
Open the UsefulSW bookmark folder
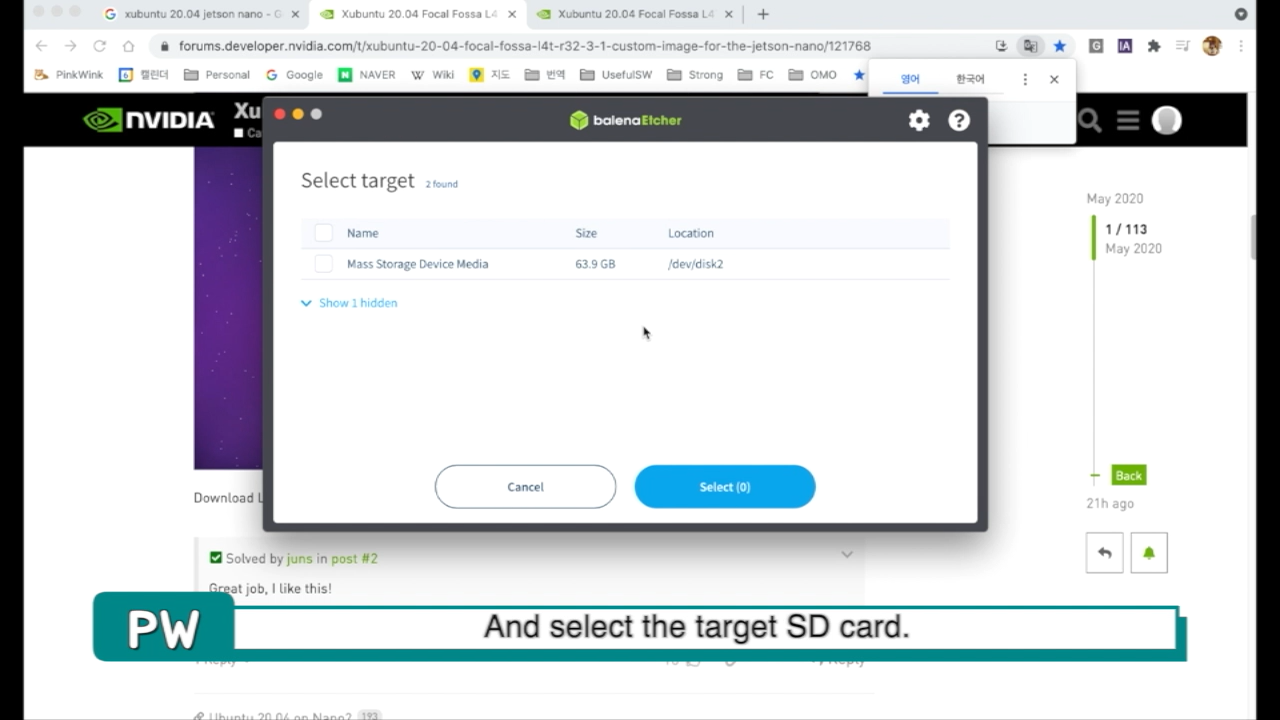616,75
